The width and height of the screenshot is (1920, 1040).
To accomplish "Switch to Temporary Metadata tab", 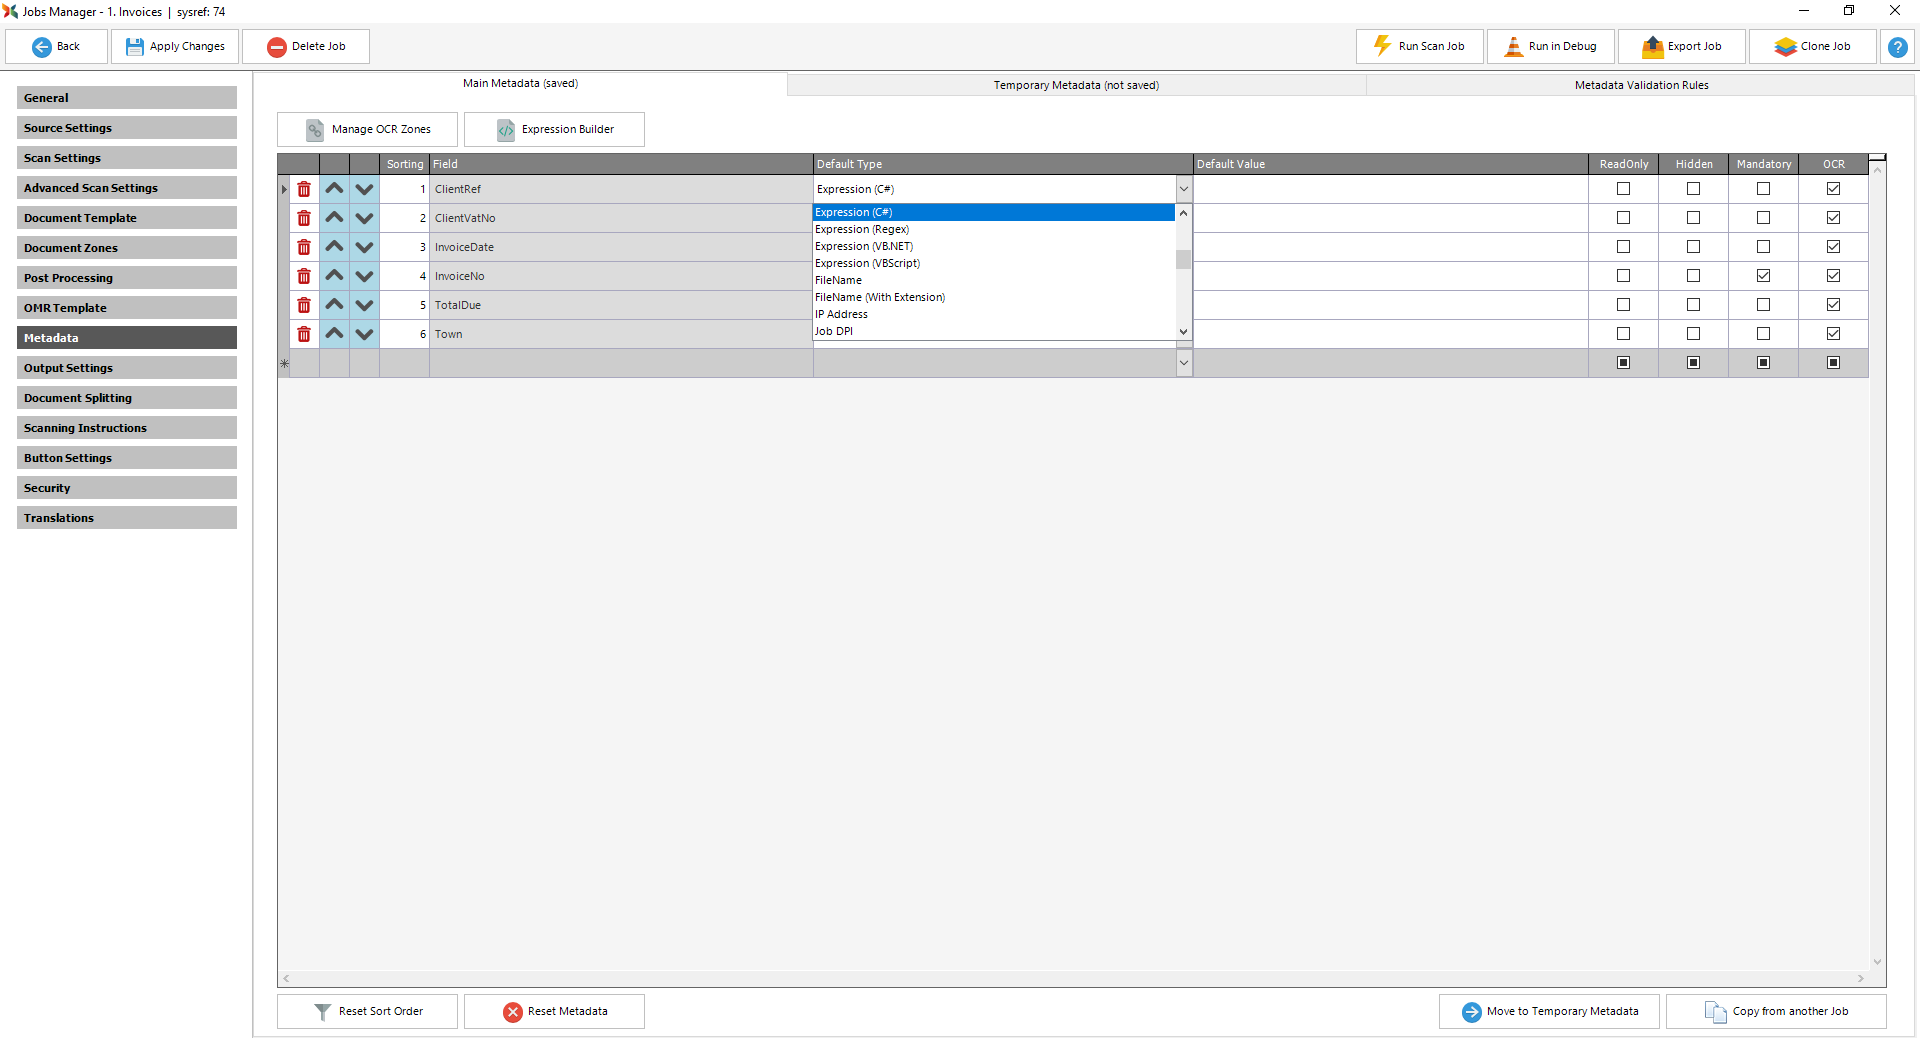I will pyautogui.click(x=1075, y=84).
